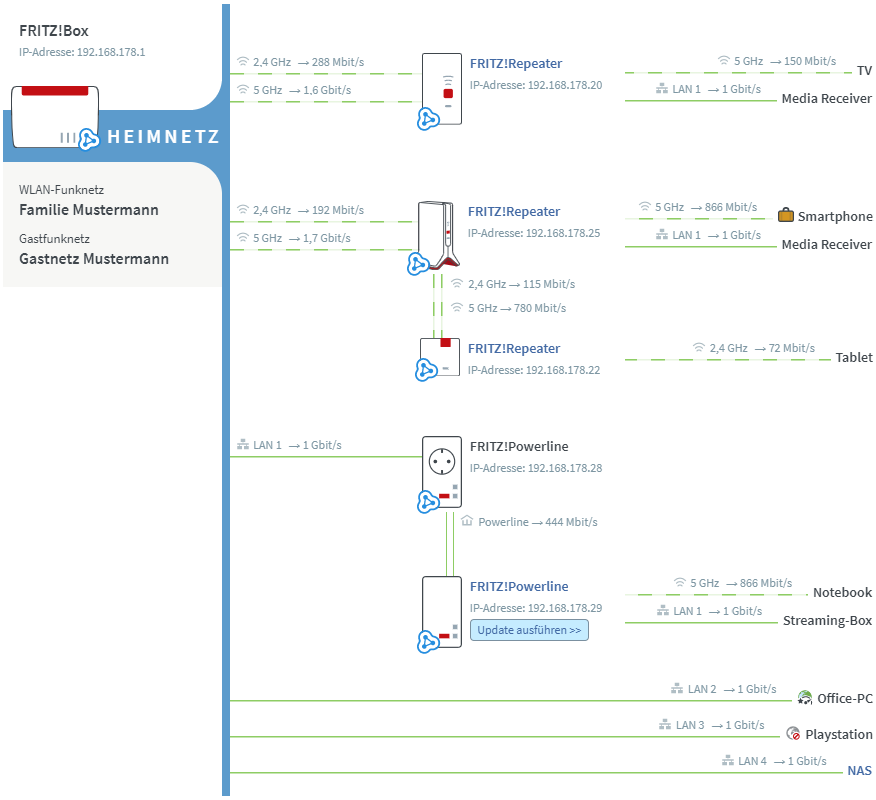The width and height of the screenshot is (876, 800).
Task: Click Media Receiver under TV
Action: tap(826, 99)
